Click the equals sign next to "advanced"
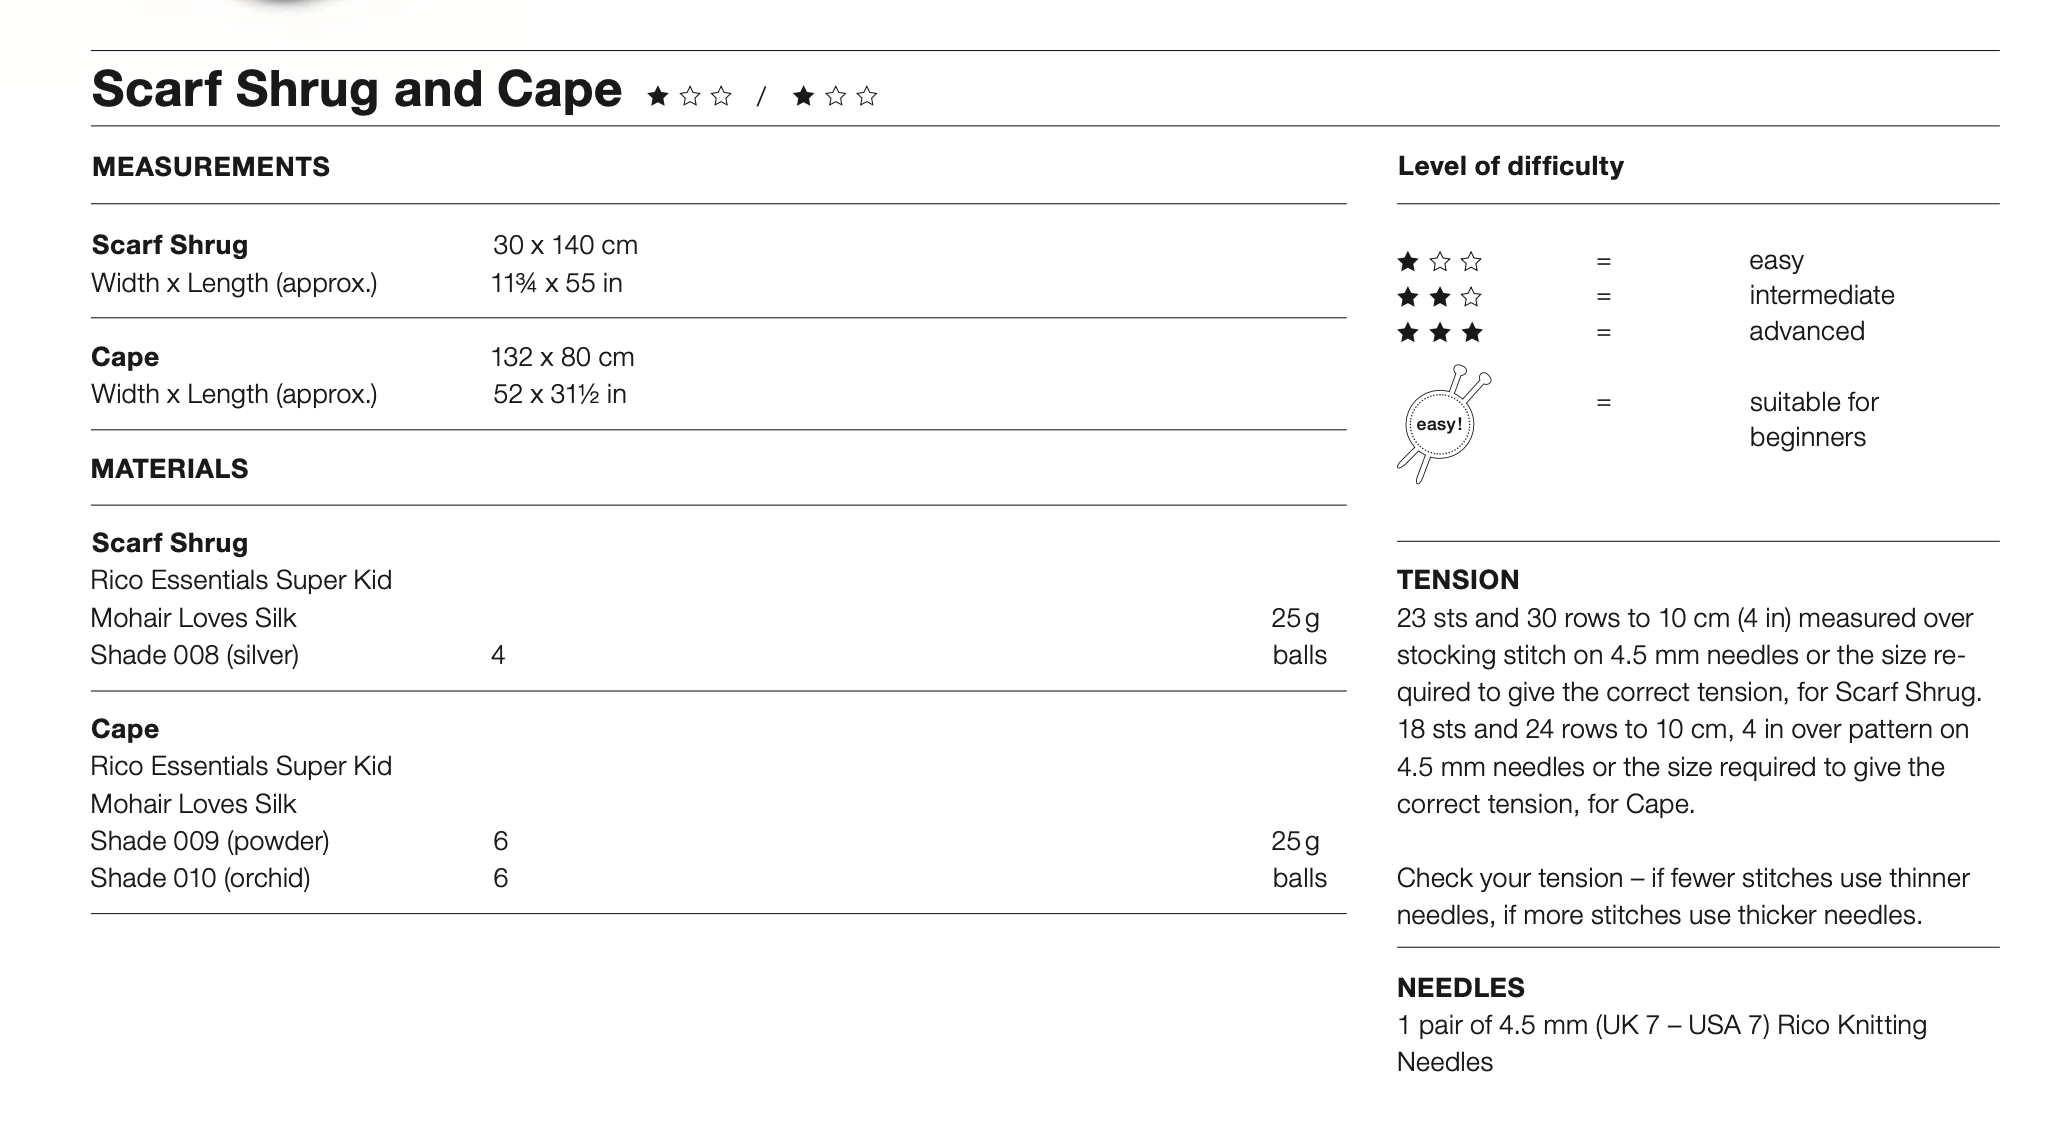Viewport: 2070px width, 1146px height. [1604, 333]
